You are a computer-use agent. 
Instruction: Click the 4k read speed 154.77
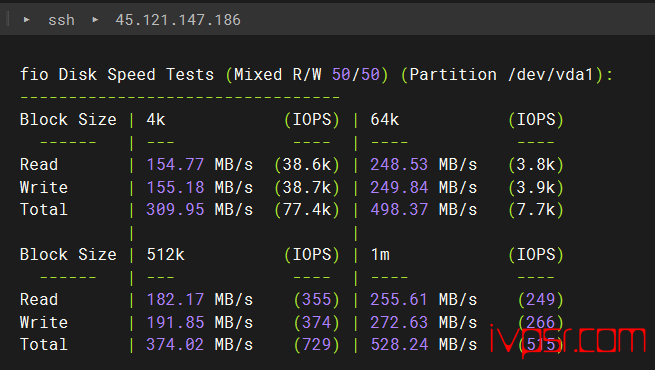point(175,165)
